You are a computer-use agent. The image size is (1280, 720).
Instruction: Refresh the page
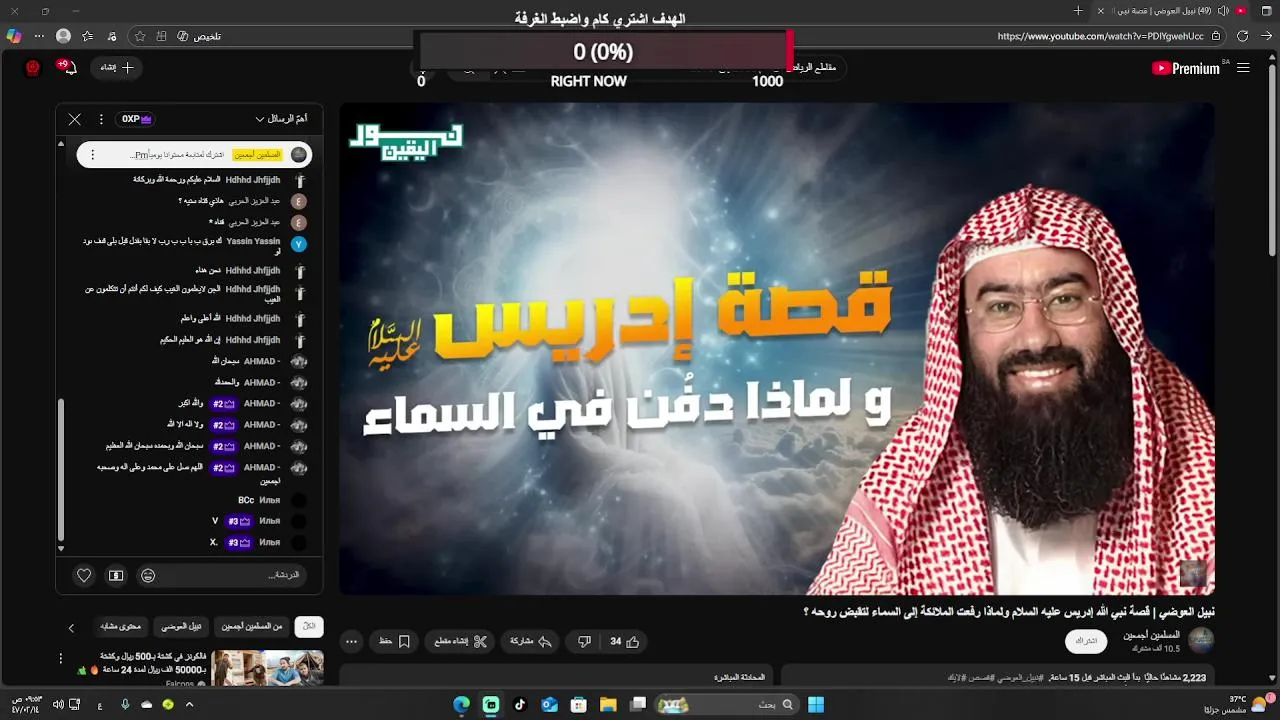coord(1243,36)
